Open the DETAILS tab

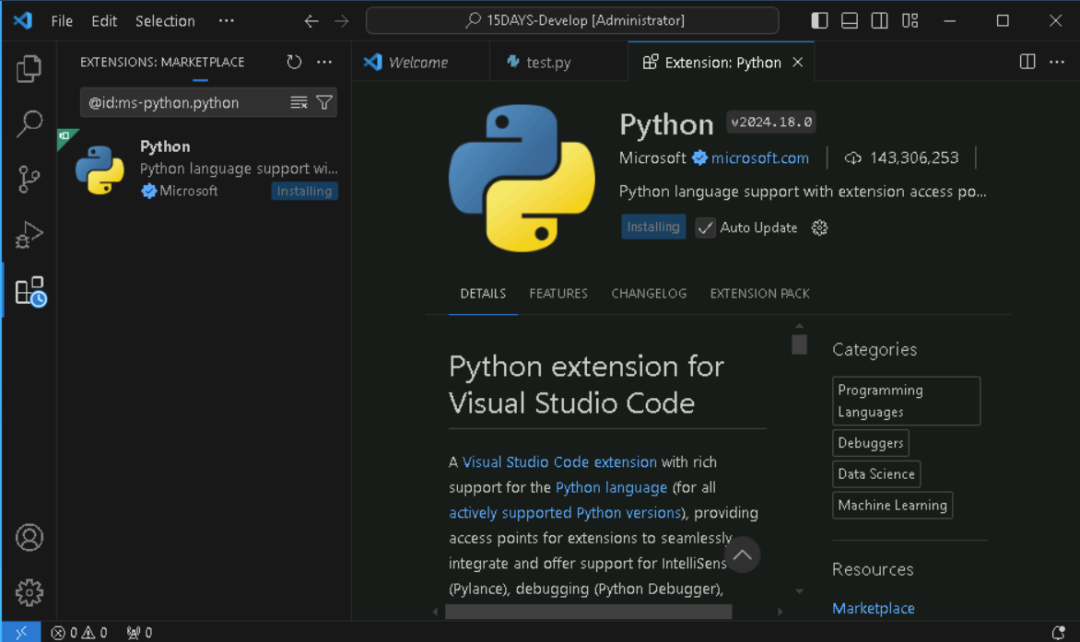(483, 293)
